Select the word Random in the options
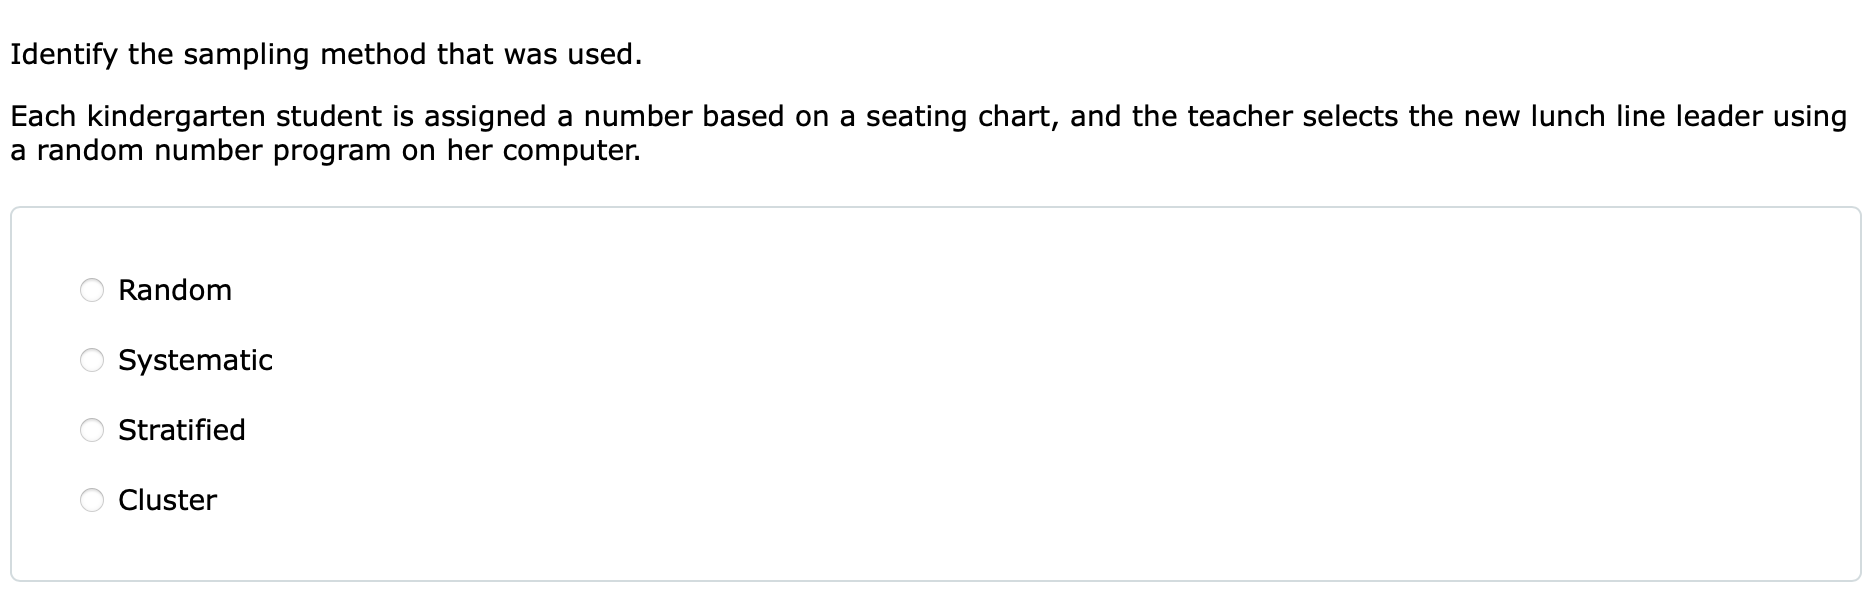Screen dimensions: 1868x598 (x=175, y=291)
